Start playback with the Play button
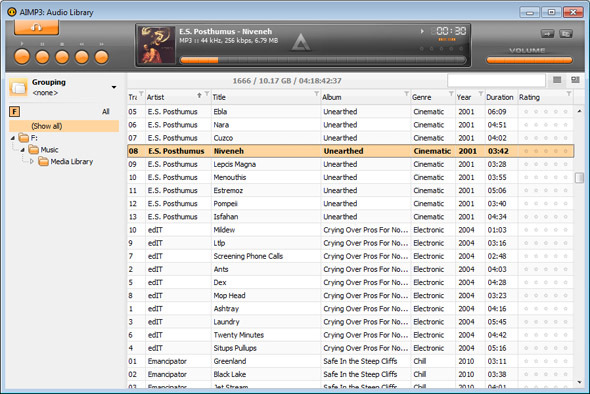This screenshot has width=590, height=394. tap(22, 57)
